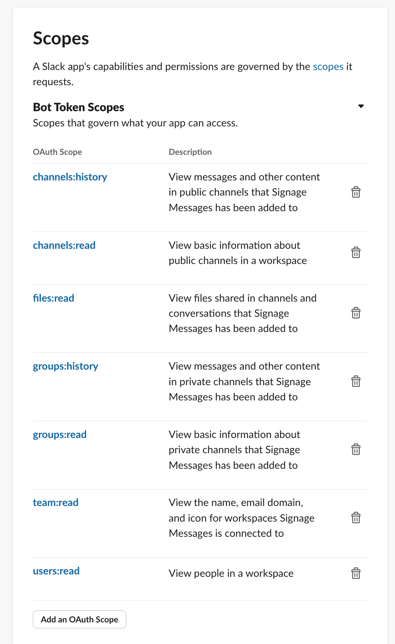Screen dimensions: 395x644
Task: Click the Description column header
Action: (190, 152)
